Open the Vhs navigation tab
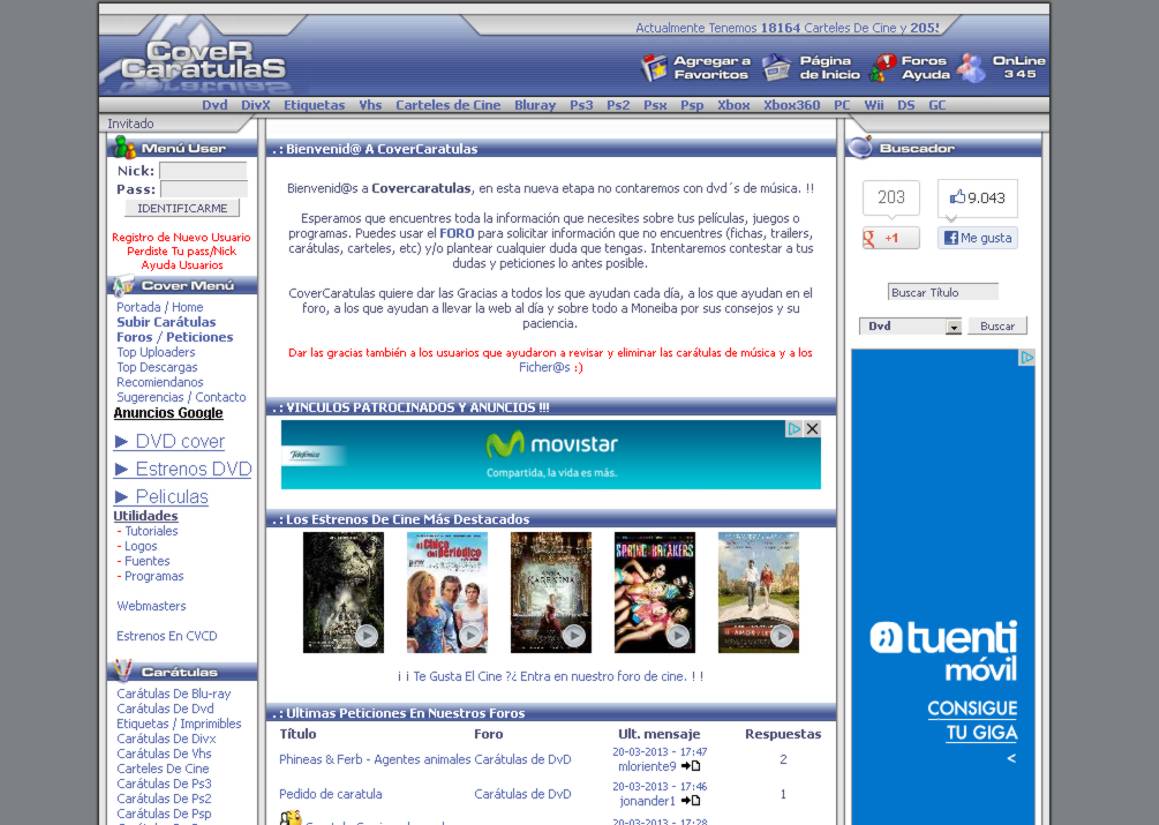The height and width of the screenshot is (825, 1159). (370, 105)
